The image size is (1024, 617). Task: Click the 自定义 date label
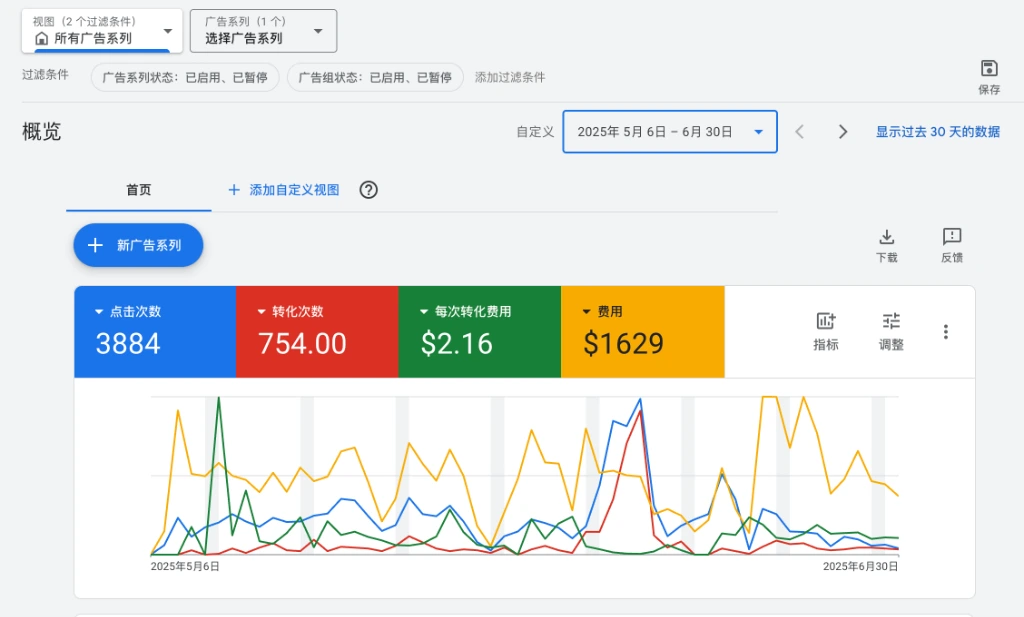pos(535,132)
